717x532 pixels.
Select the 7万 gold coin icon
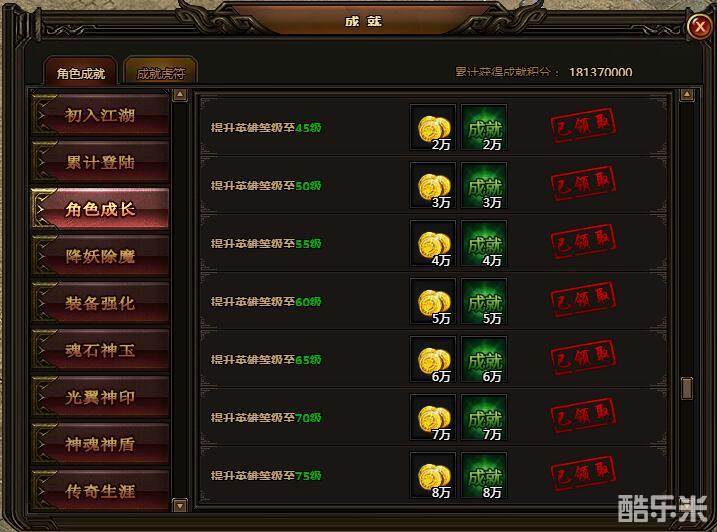[433, 418]
